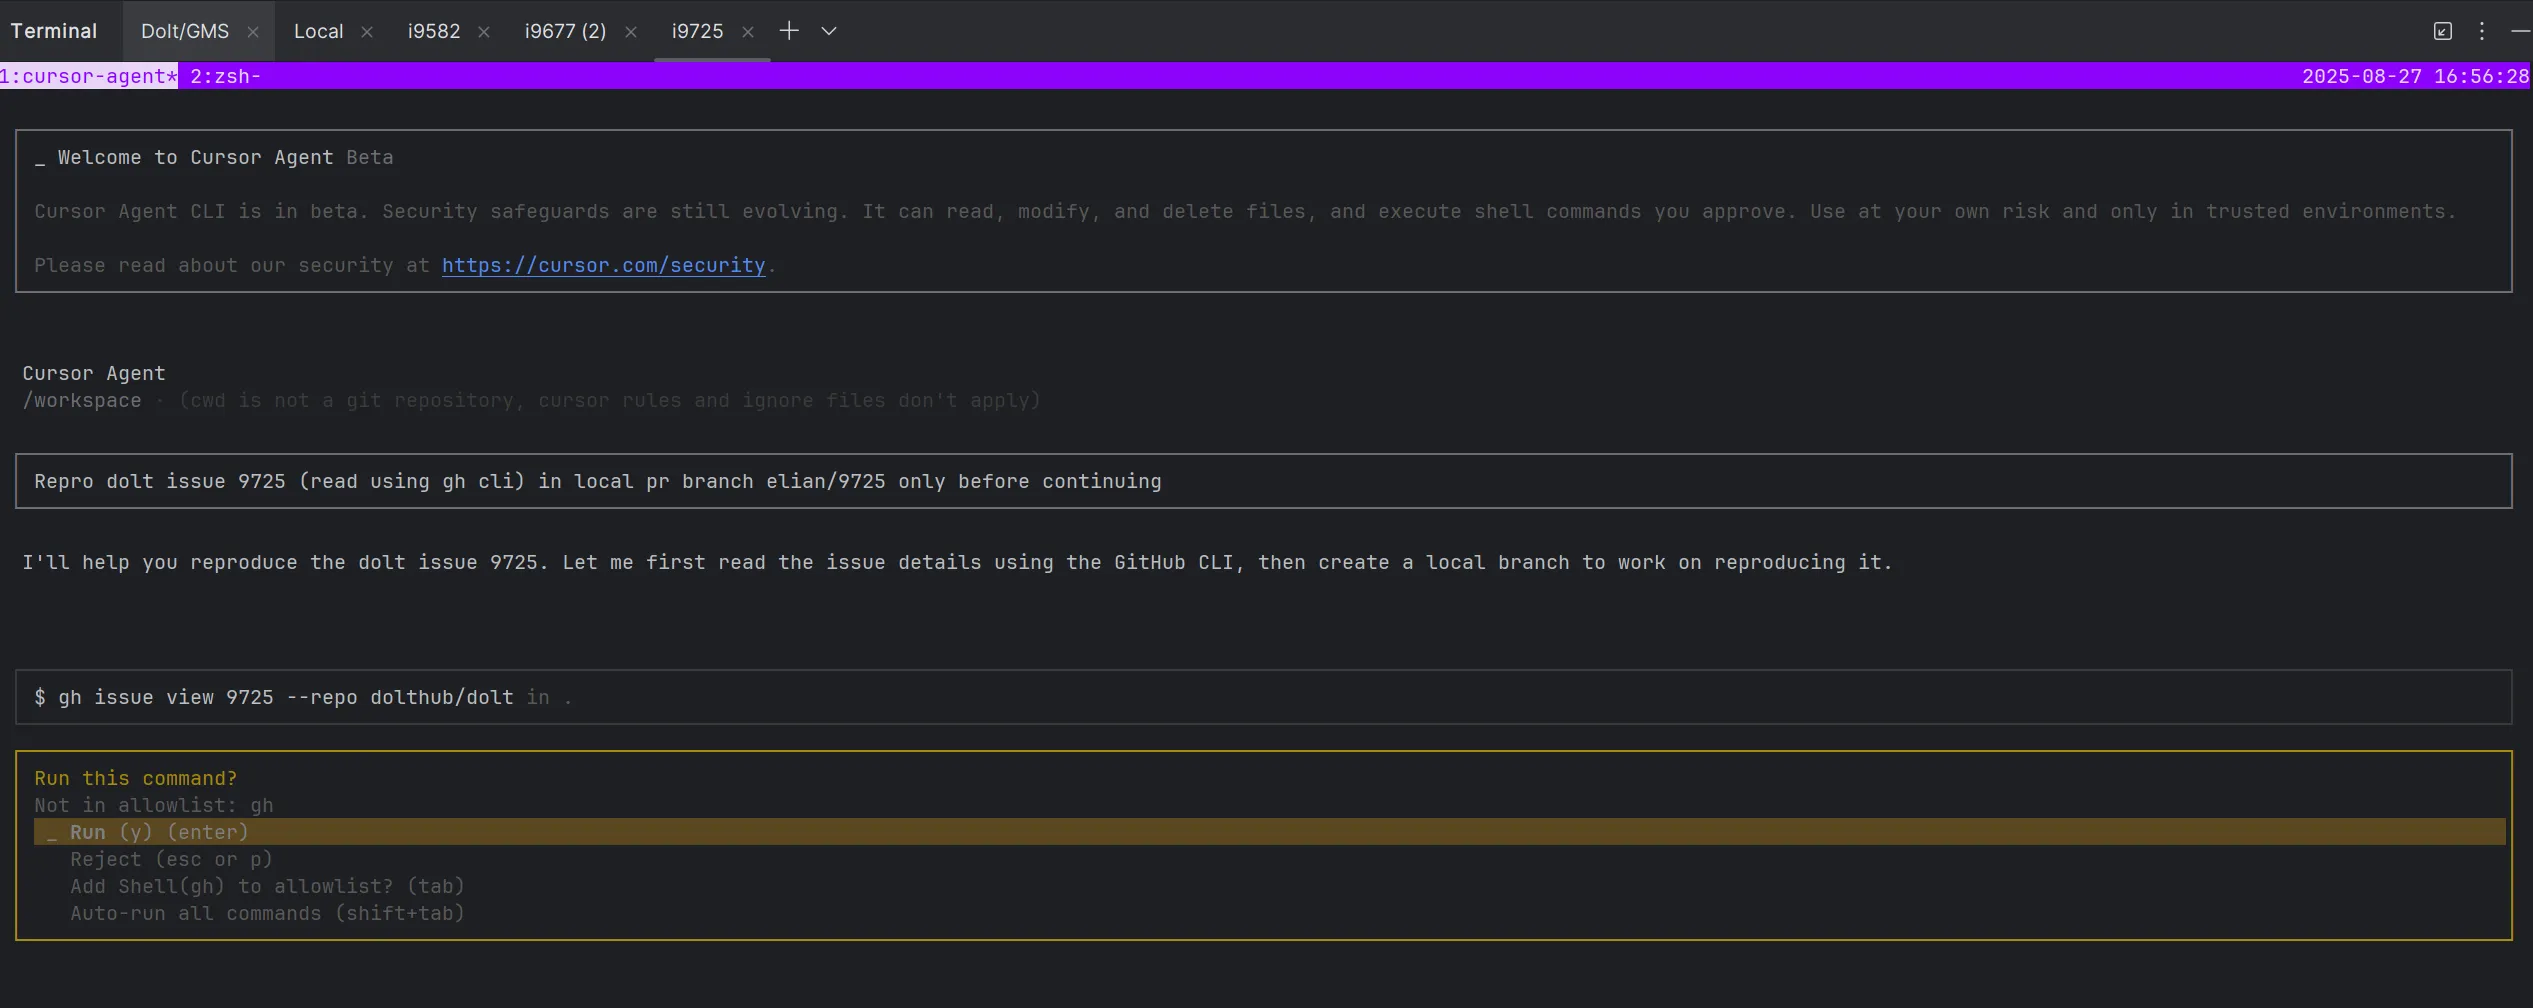This screenshot has width=2533, height=1008.
Task: Select the i9582 terminal tab
Action: coord(434,31)
